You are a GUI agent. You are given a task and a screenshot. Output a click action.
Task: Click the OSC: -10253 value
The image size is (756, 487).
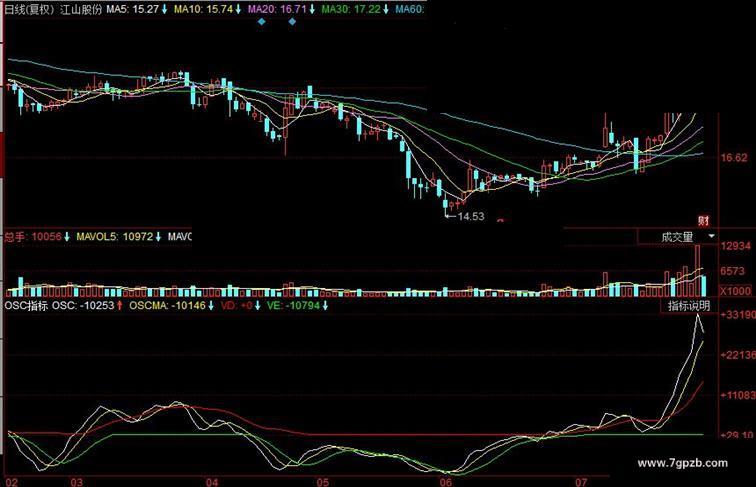tap(83, 306)
